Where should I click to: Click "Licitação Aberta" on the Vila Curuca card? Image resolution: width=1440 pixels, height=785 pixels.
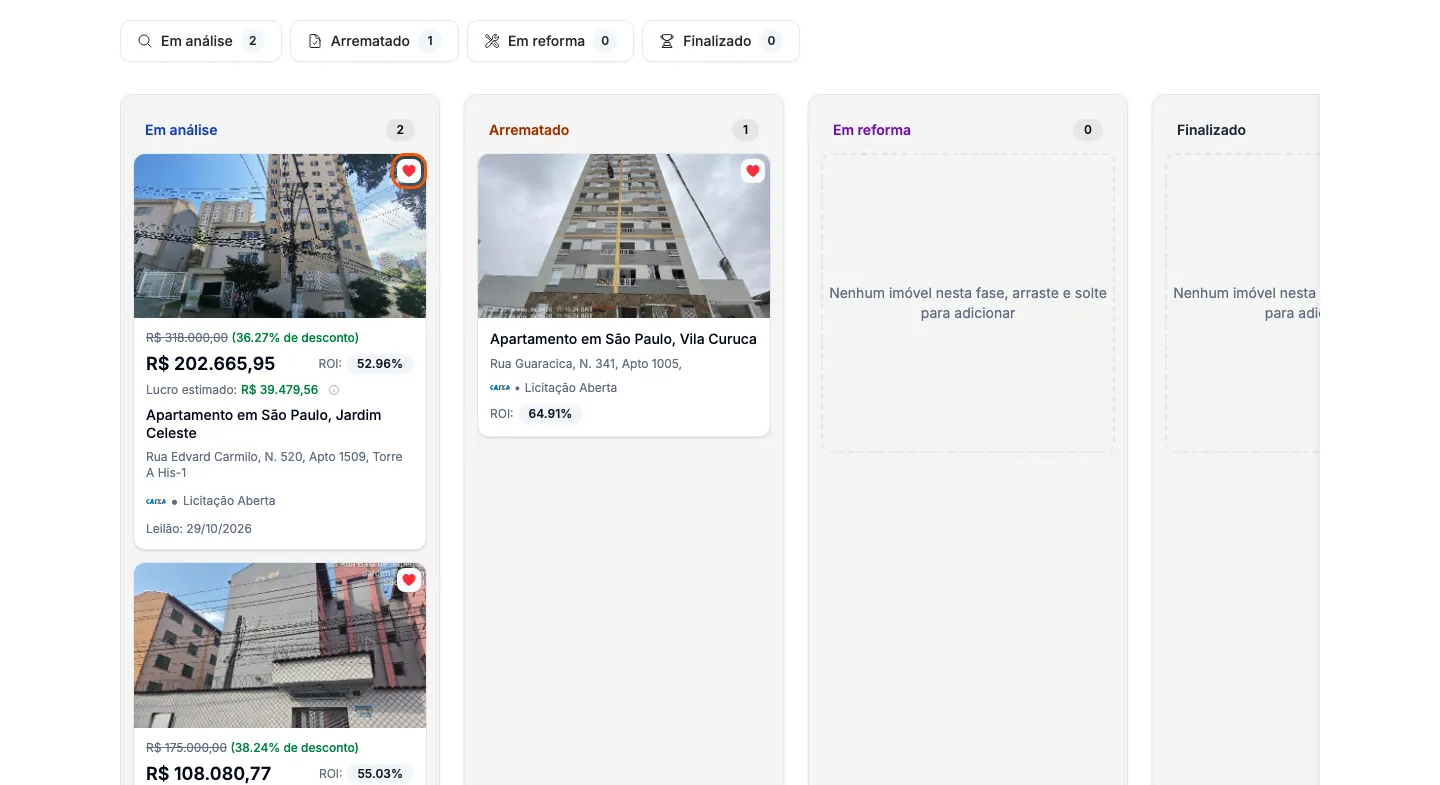coord(571,388)
